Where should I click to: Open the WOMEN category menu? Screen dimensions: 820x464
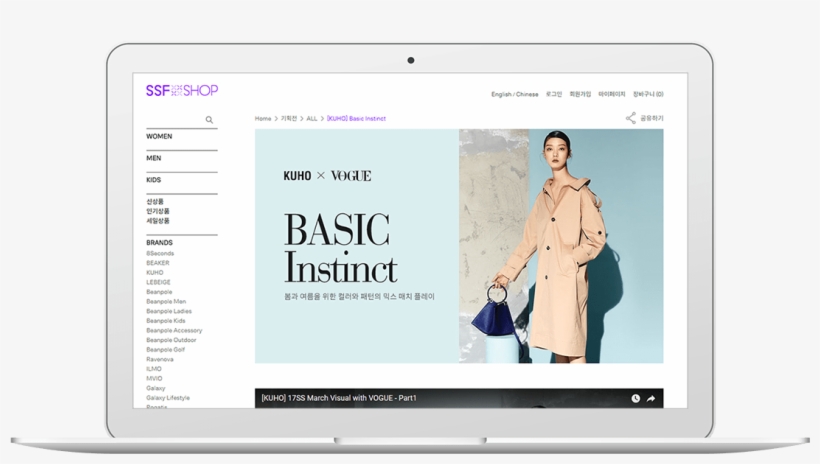159,137
